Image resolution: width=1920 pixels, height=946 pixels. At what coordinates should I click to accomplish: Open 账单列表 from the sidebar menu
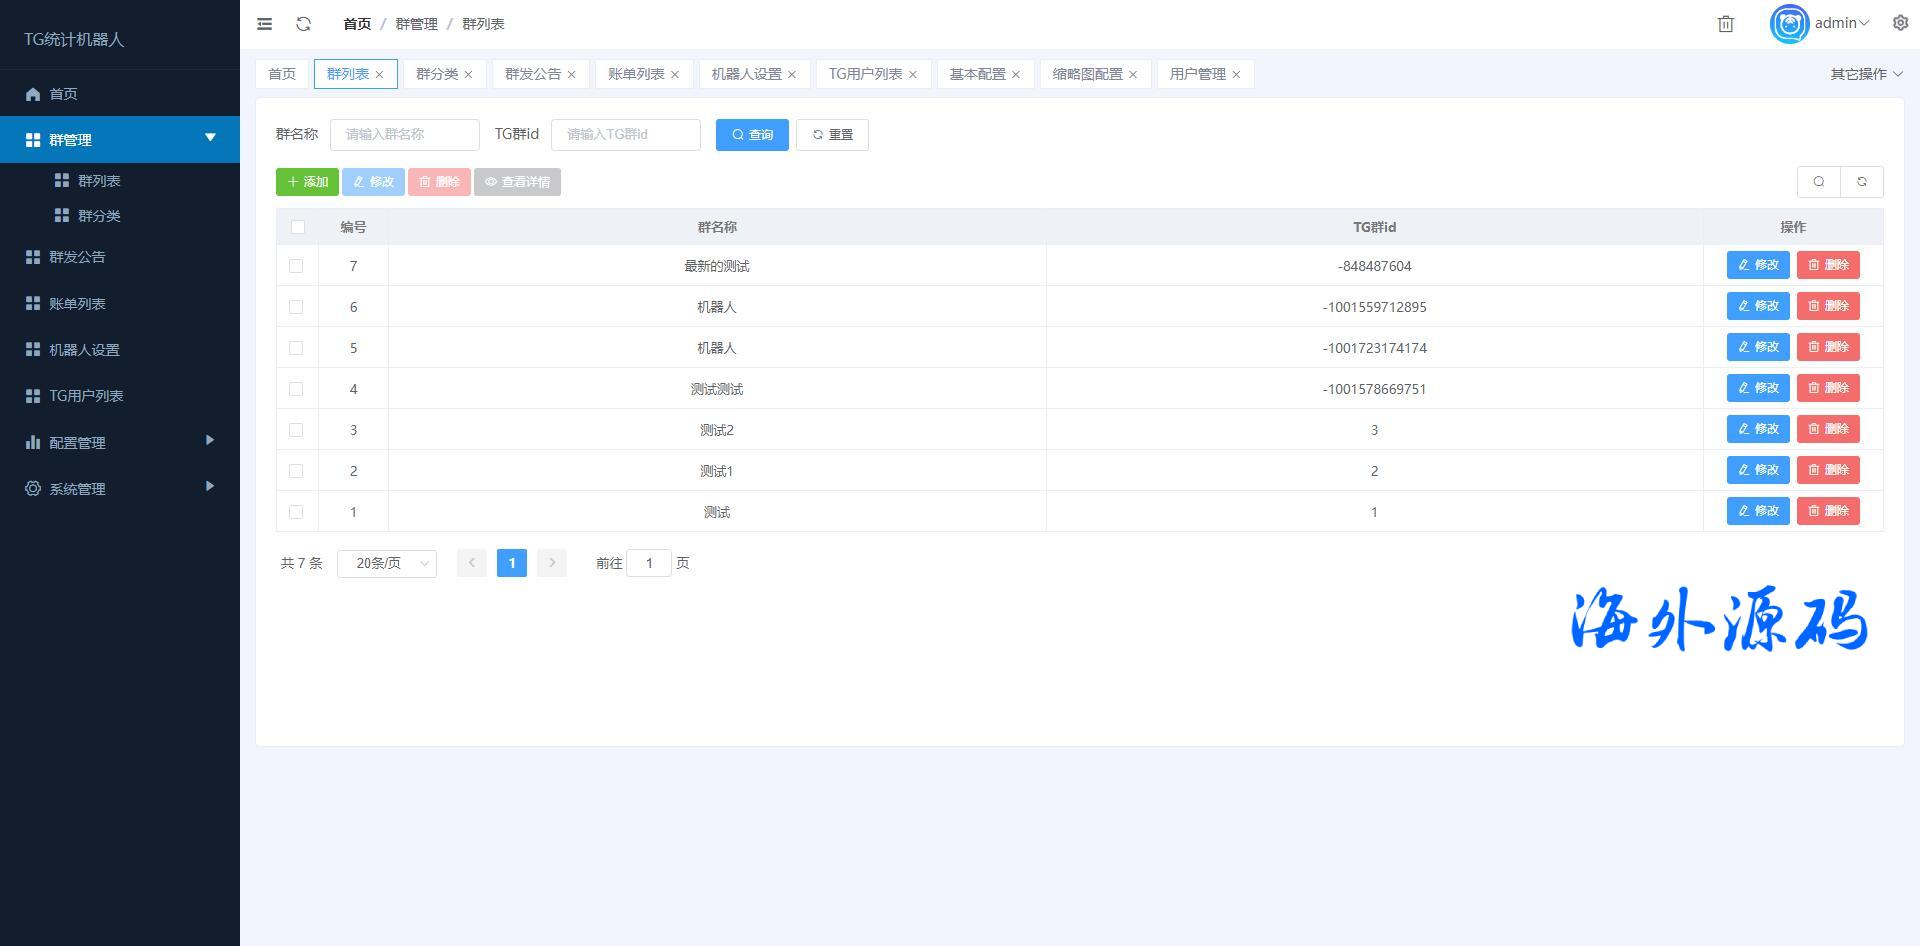pos(77,304)
